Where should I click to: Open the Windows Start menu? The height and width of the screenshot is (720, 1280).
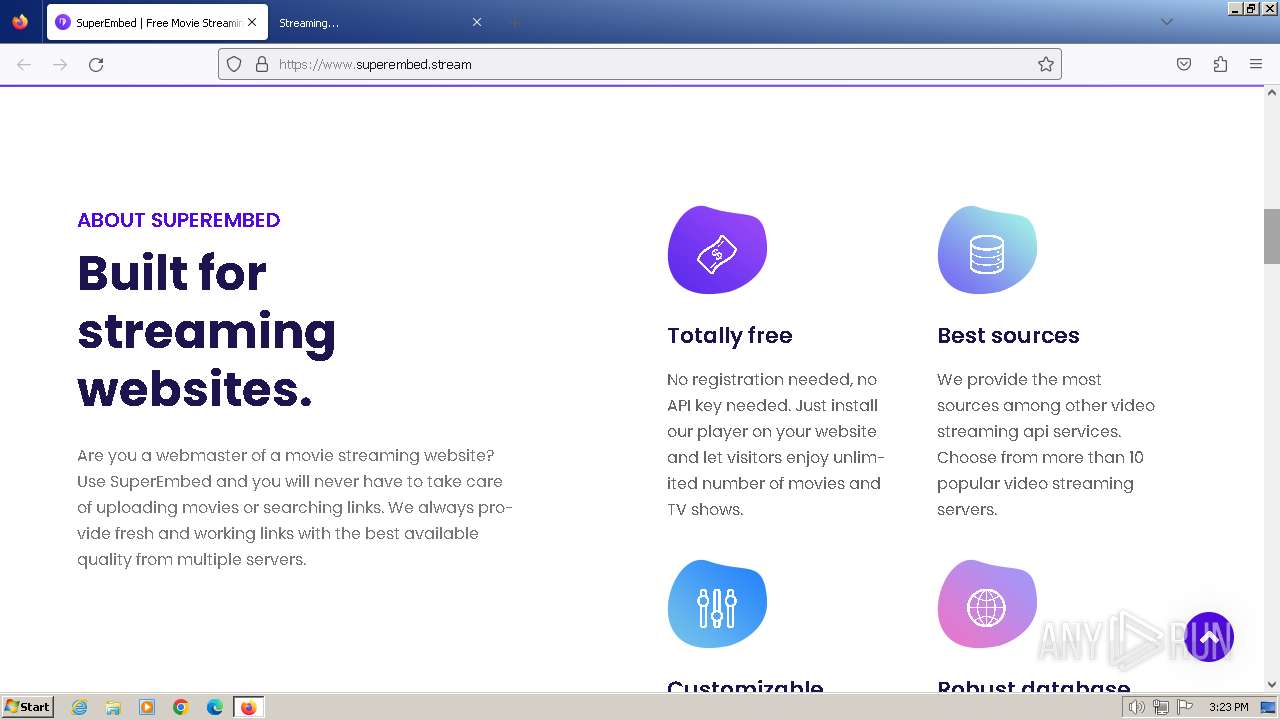tap(27, 707)
